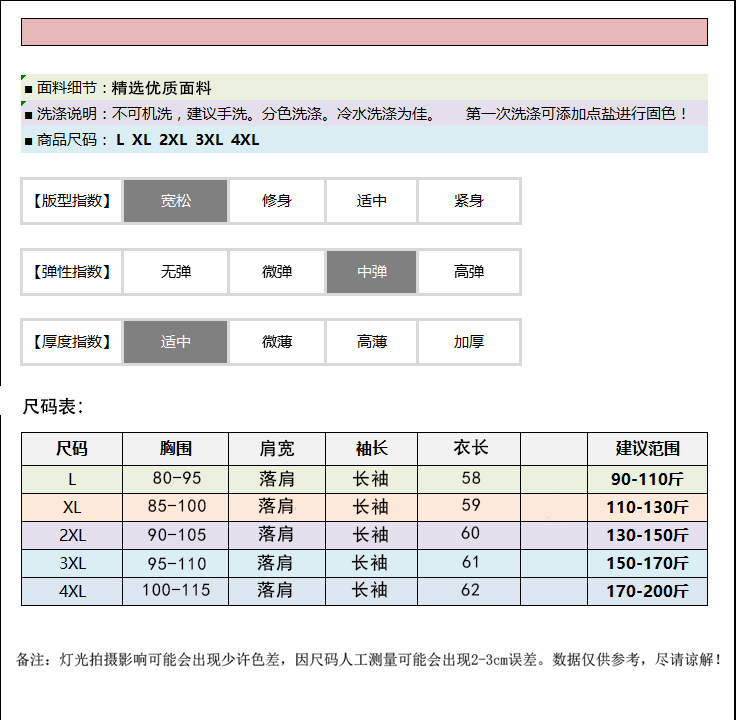Select the 适中 option in 版型指数 row

[x=371, y=201]
